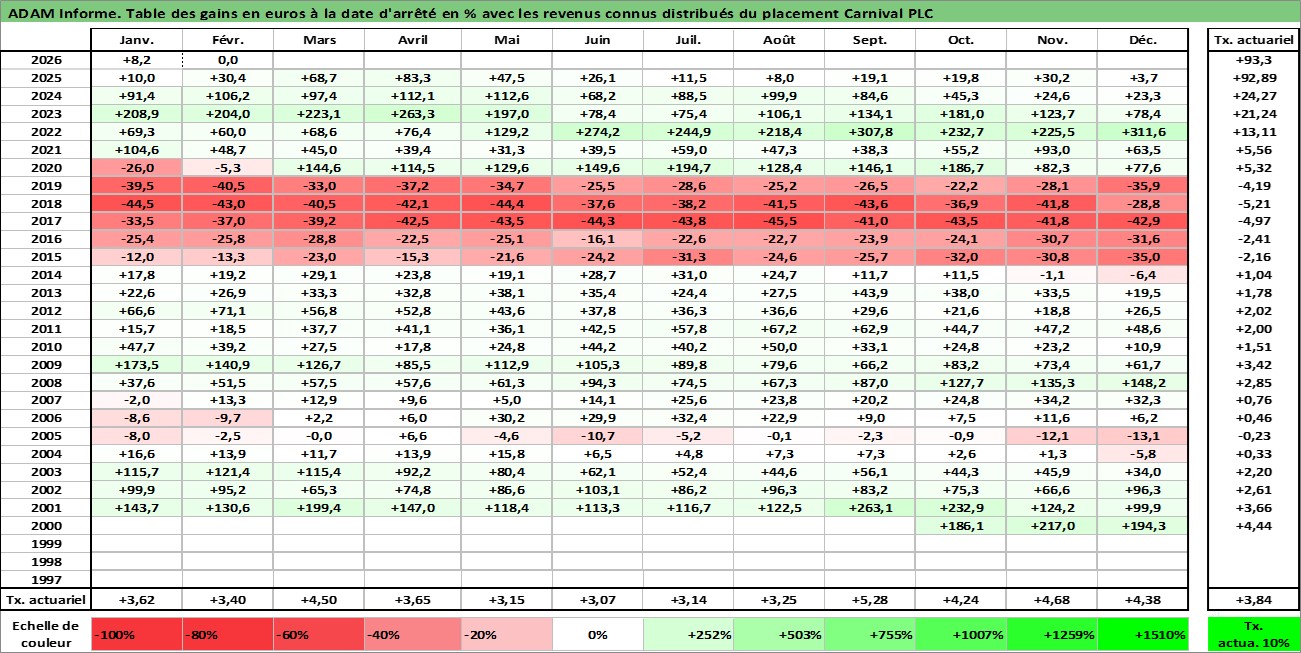
Task: Select the Sept. column header
Action: [x=870, y=40]
